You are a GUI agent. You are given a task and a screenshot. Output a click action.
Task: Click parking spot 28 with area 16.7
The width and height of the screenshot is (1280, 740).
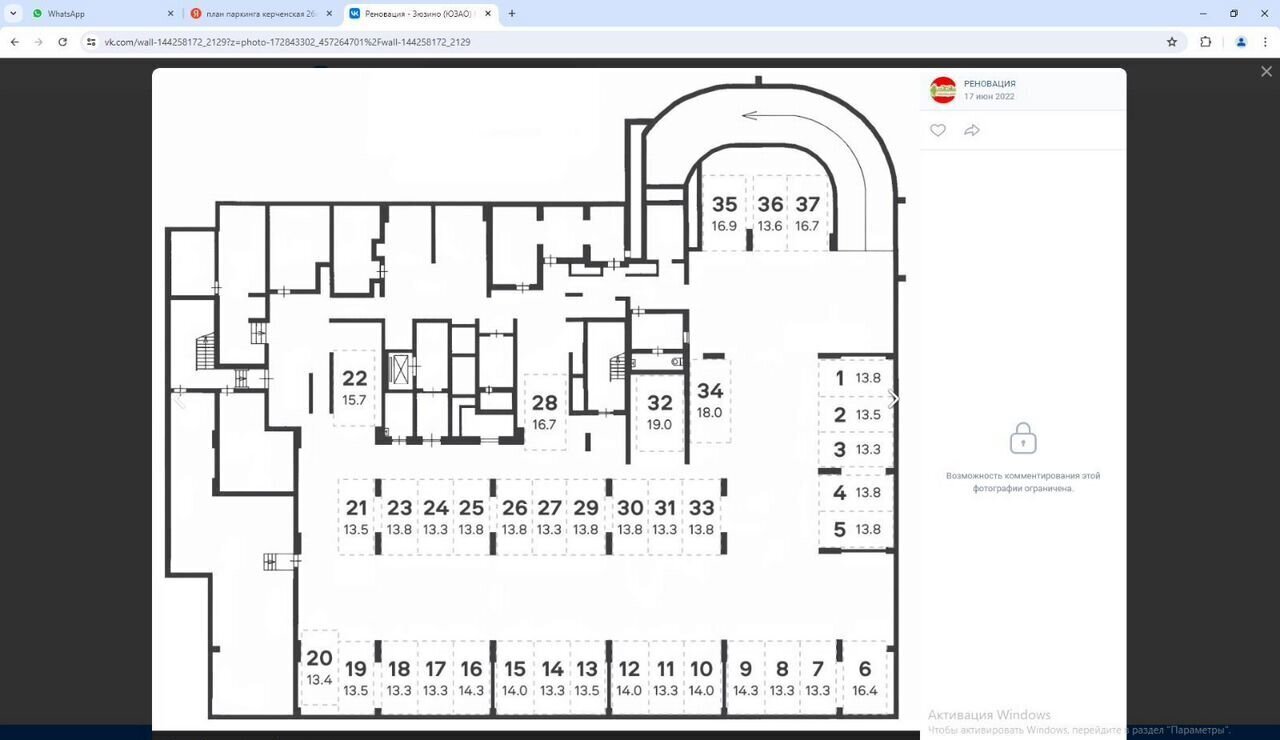click(544, 411)
